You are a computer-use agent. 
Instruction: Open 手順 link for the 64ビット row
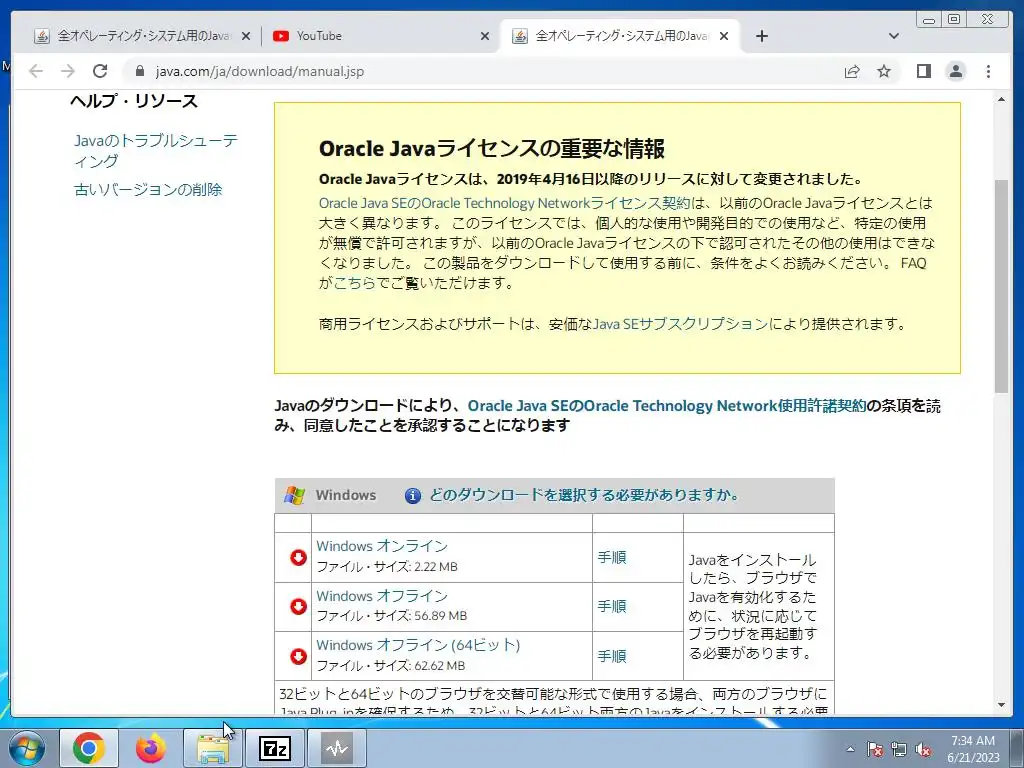(612, 656)
